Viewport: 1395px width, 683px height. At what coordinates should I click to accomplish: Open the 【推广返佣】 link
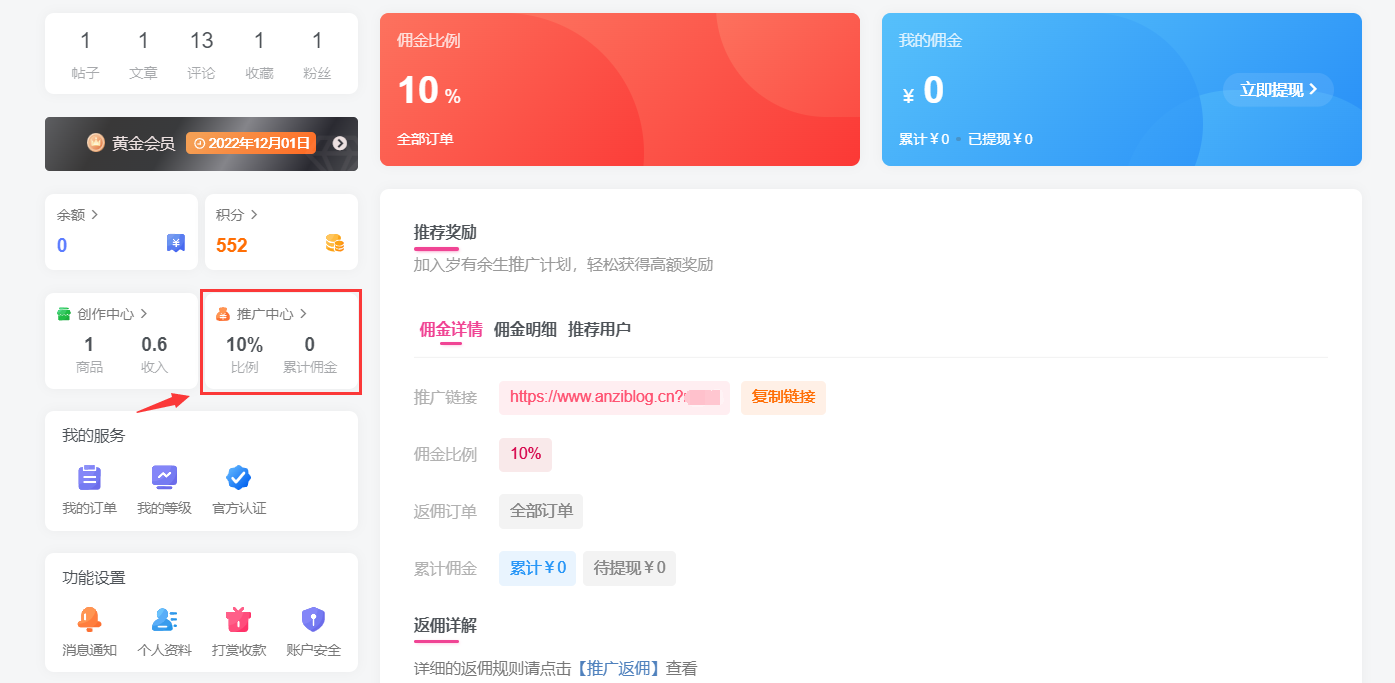620,669
